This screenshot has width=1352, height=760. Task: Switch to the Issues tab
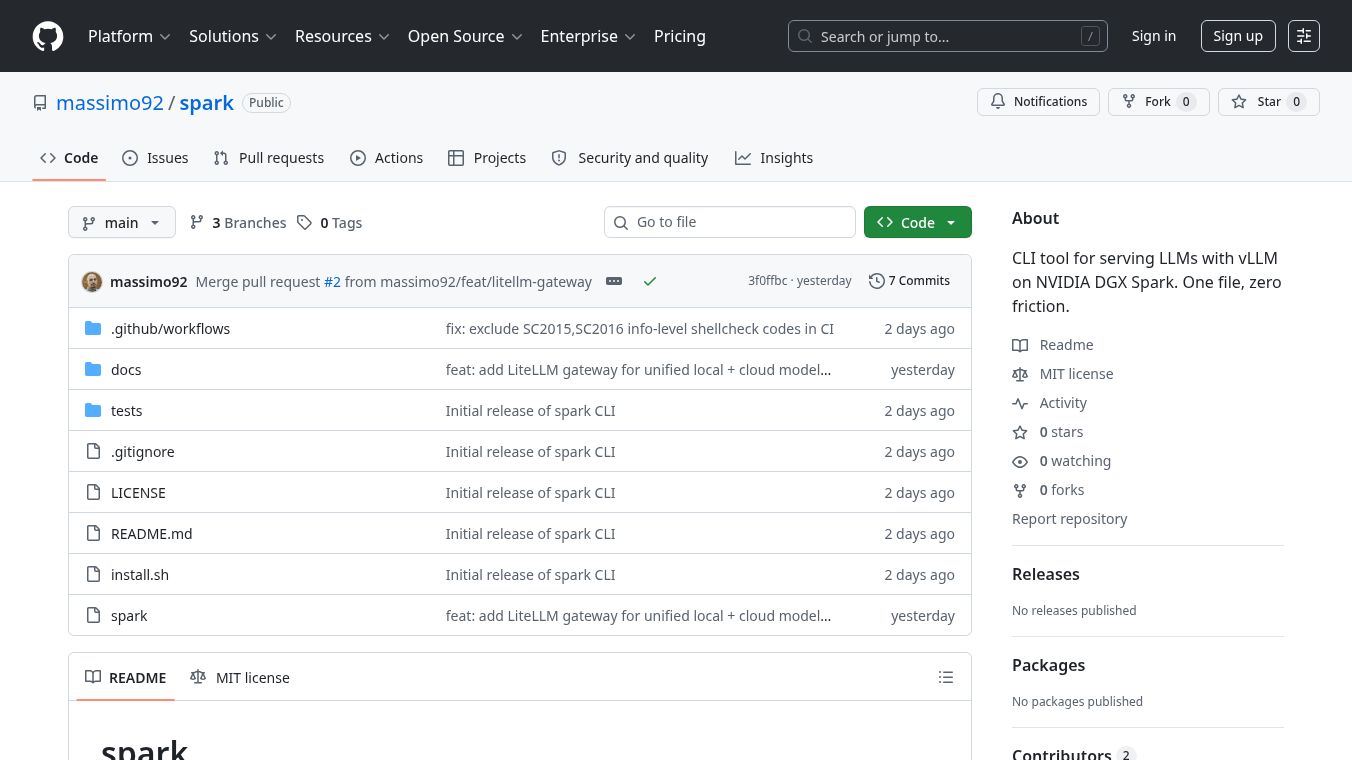click(x=155, y=158)
